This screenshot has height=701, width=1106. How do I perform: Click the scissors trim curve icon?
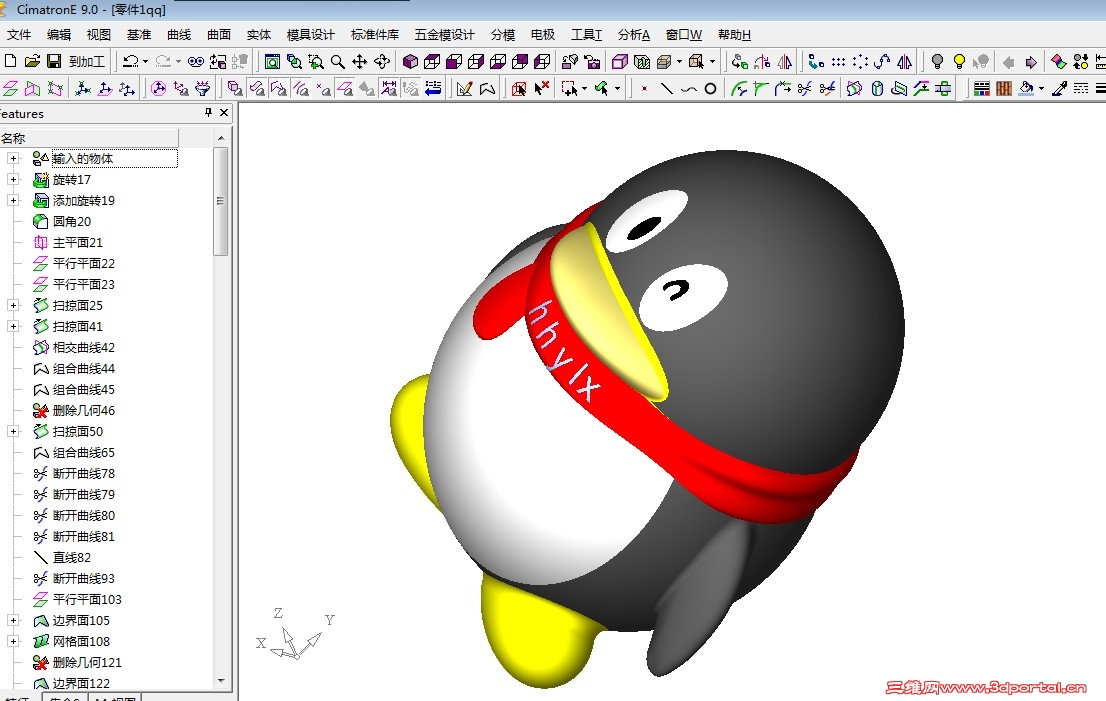click(x=805, y=88)
